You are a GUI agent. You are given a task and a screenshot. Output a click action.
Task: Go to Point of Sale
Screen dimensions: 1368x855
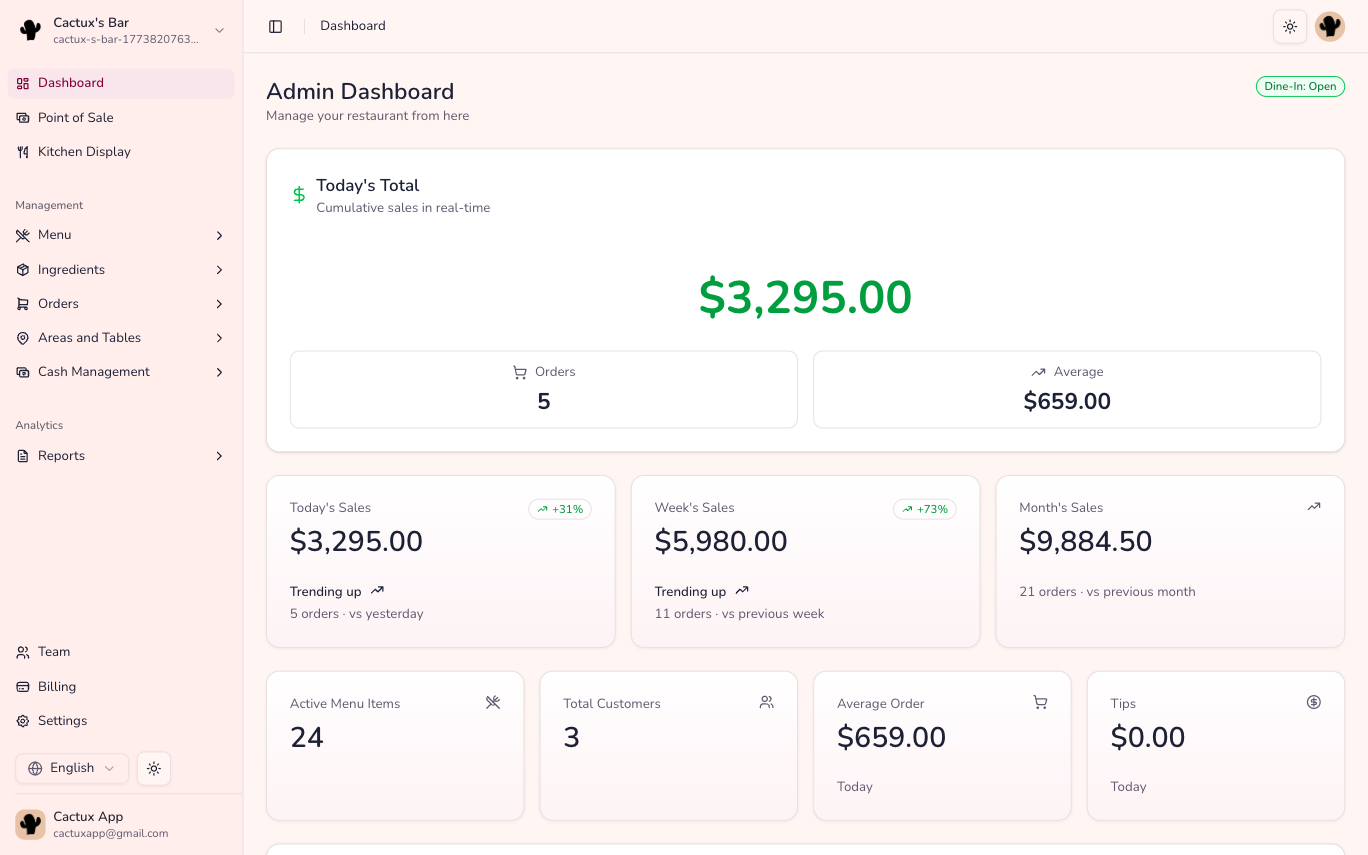[x=121, y=118]
